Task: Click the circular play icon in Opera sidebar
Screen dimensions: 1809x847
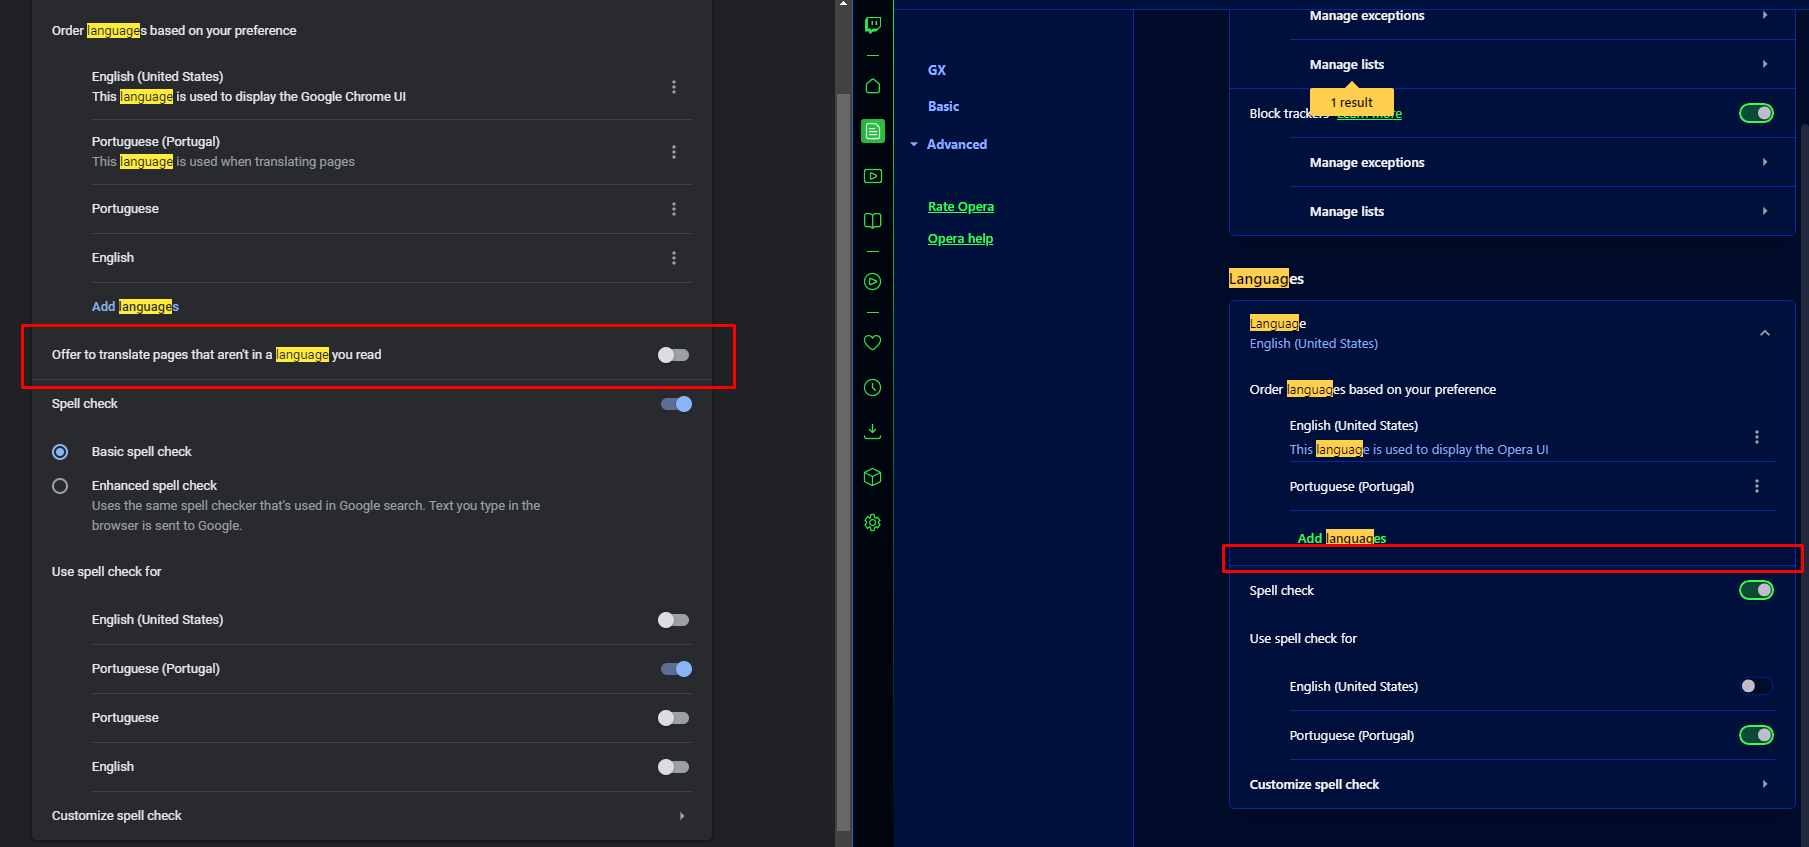Action: coord(873,282)
